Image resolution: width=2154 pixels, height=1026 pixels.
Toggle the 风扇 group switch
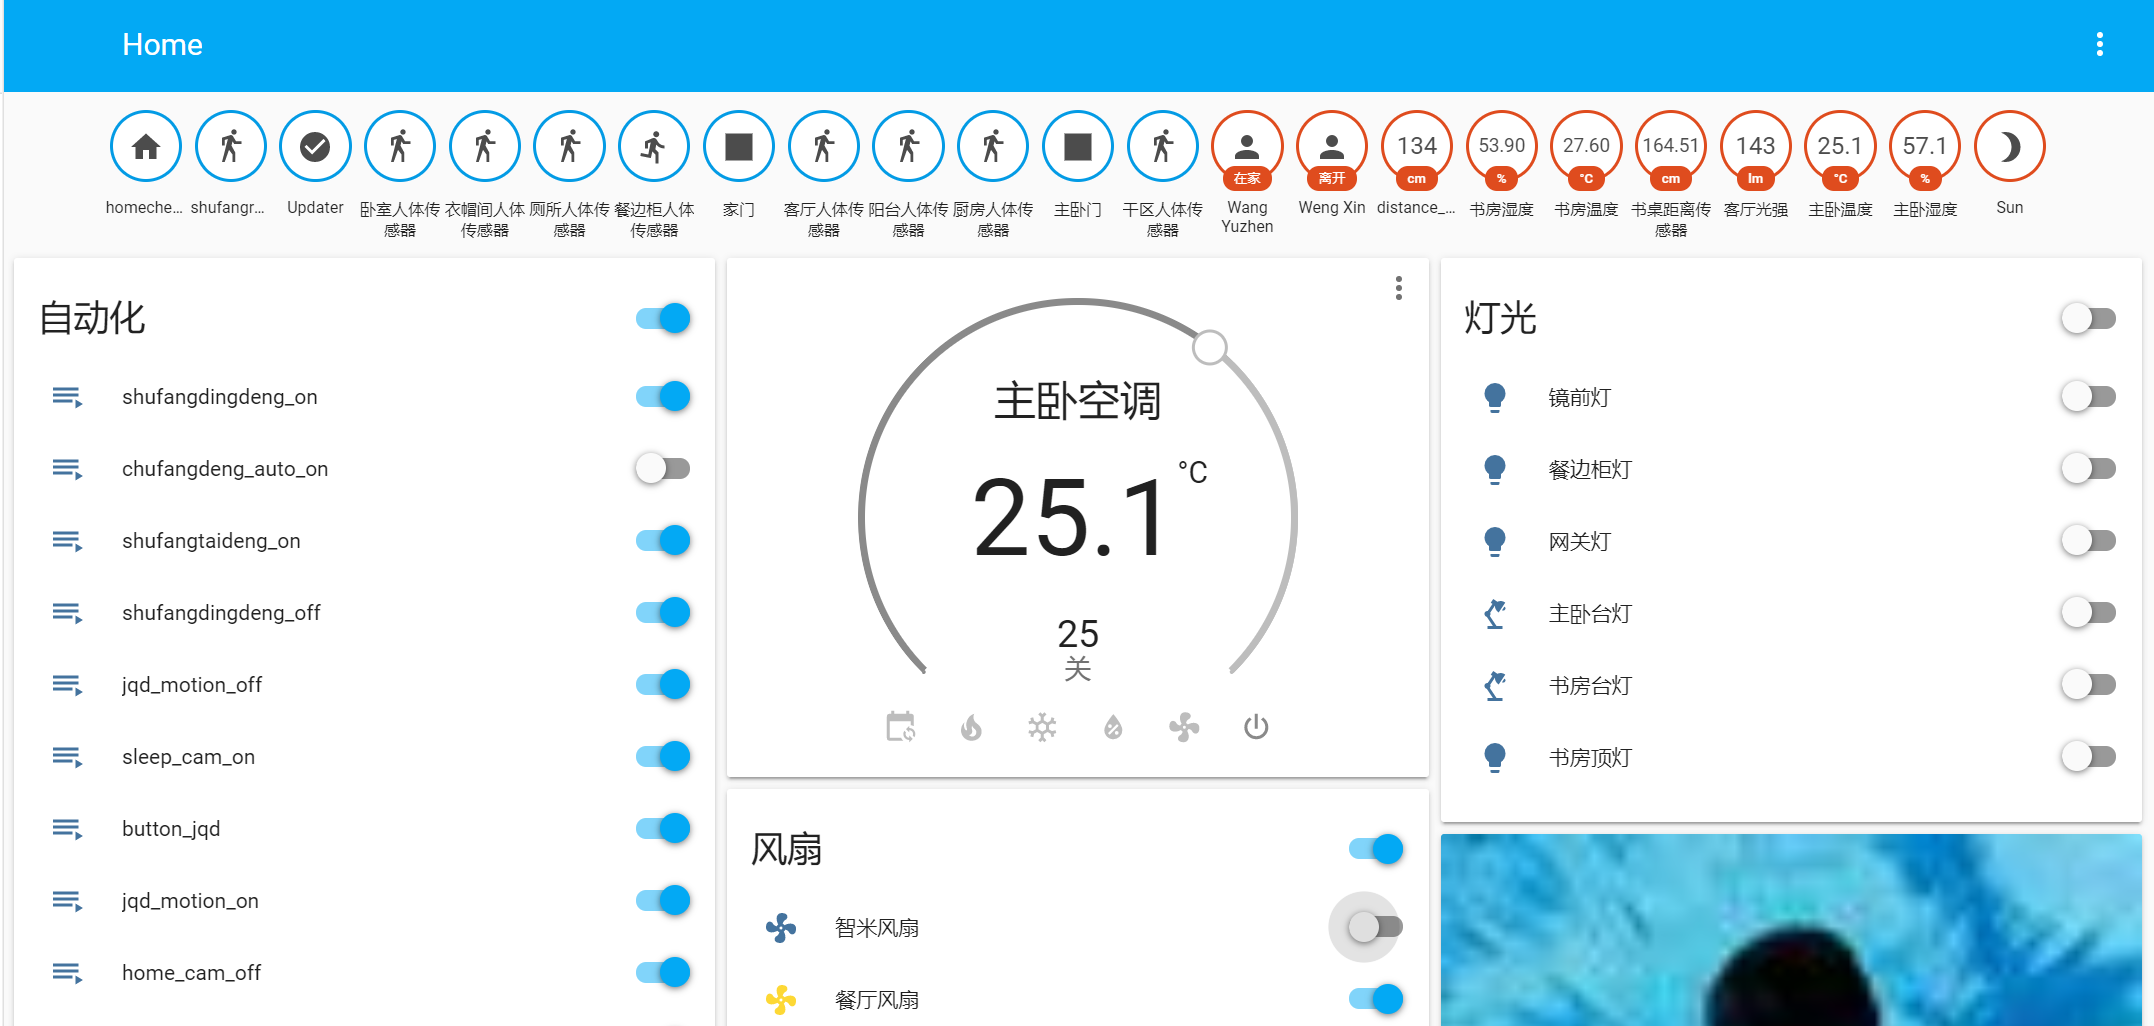[1376, 849]
